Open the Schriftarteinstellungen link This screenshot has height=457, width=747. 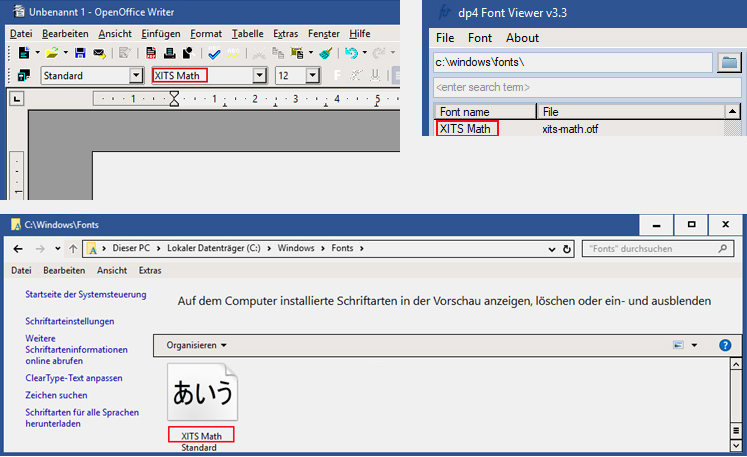(x=70, y=321)
